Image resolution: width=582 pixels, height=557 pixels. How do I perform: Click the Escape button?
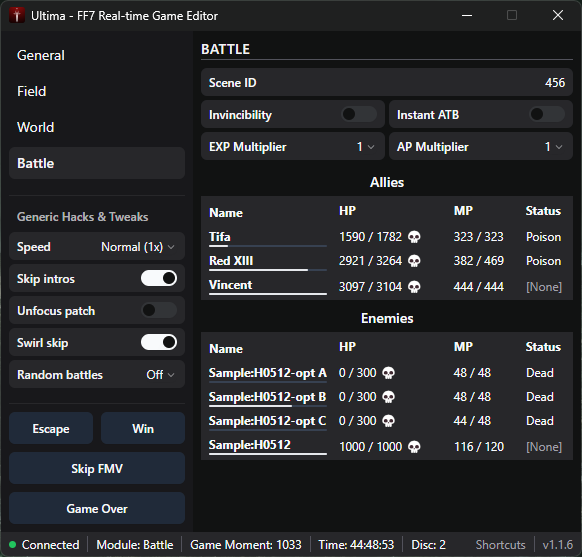click(x=51, y=428)
